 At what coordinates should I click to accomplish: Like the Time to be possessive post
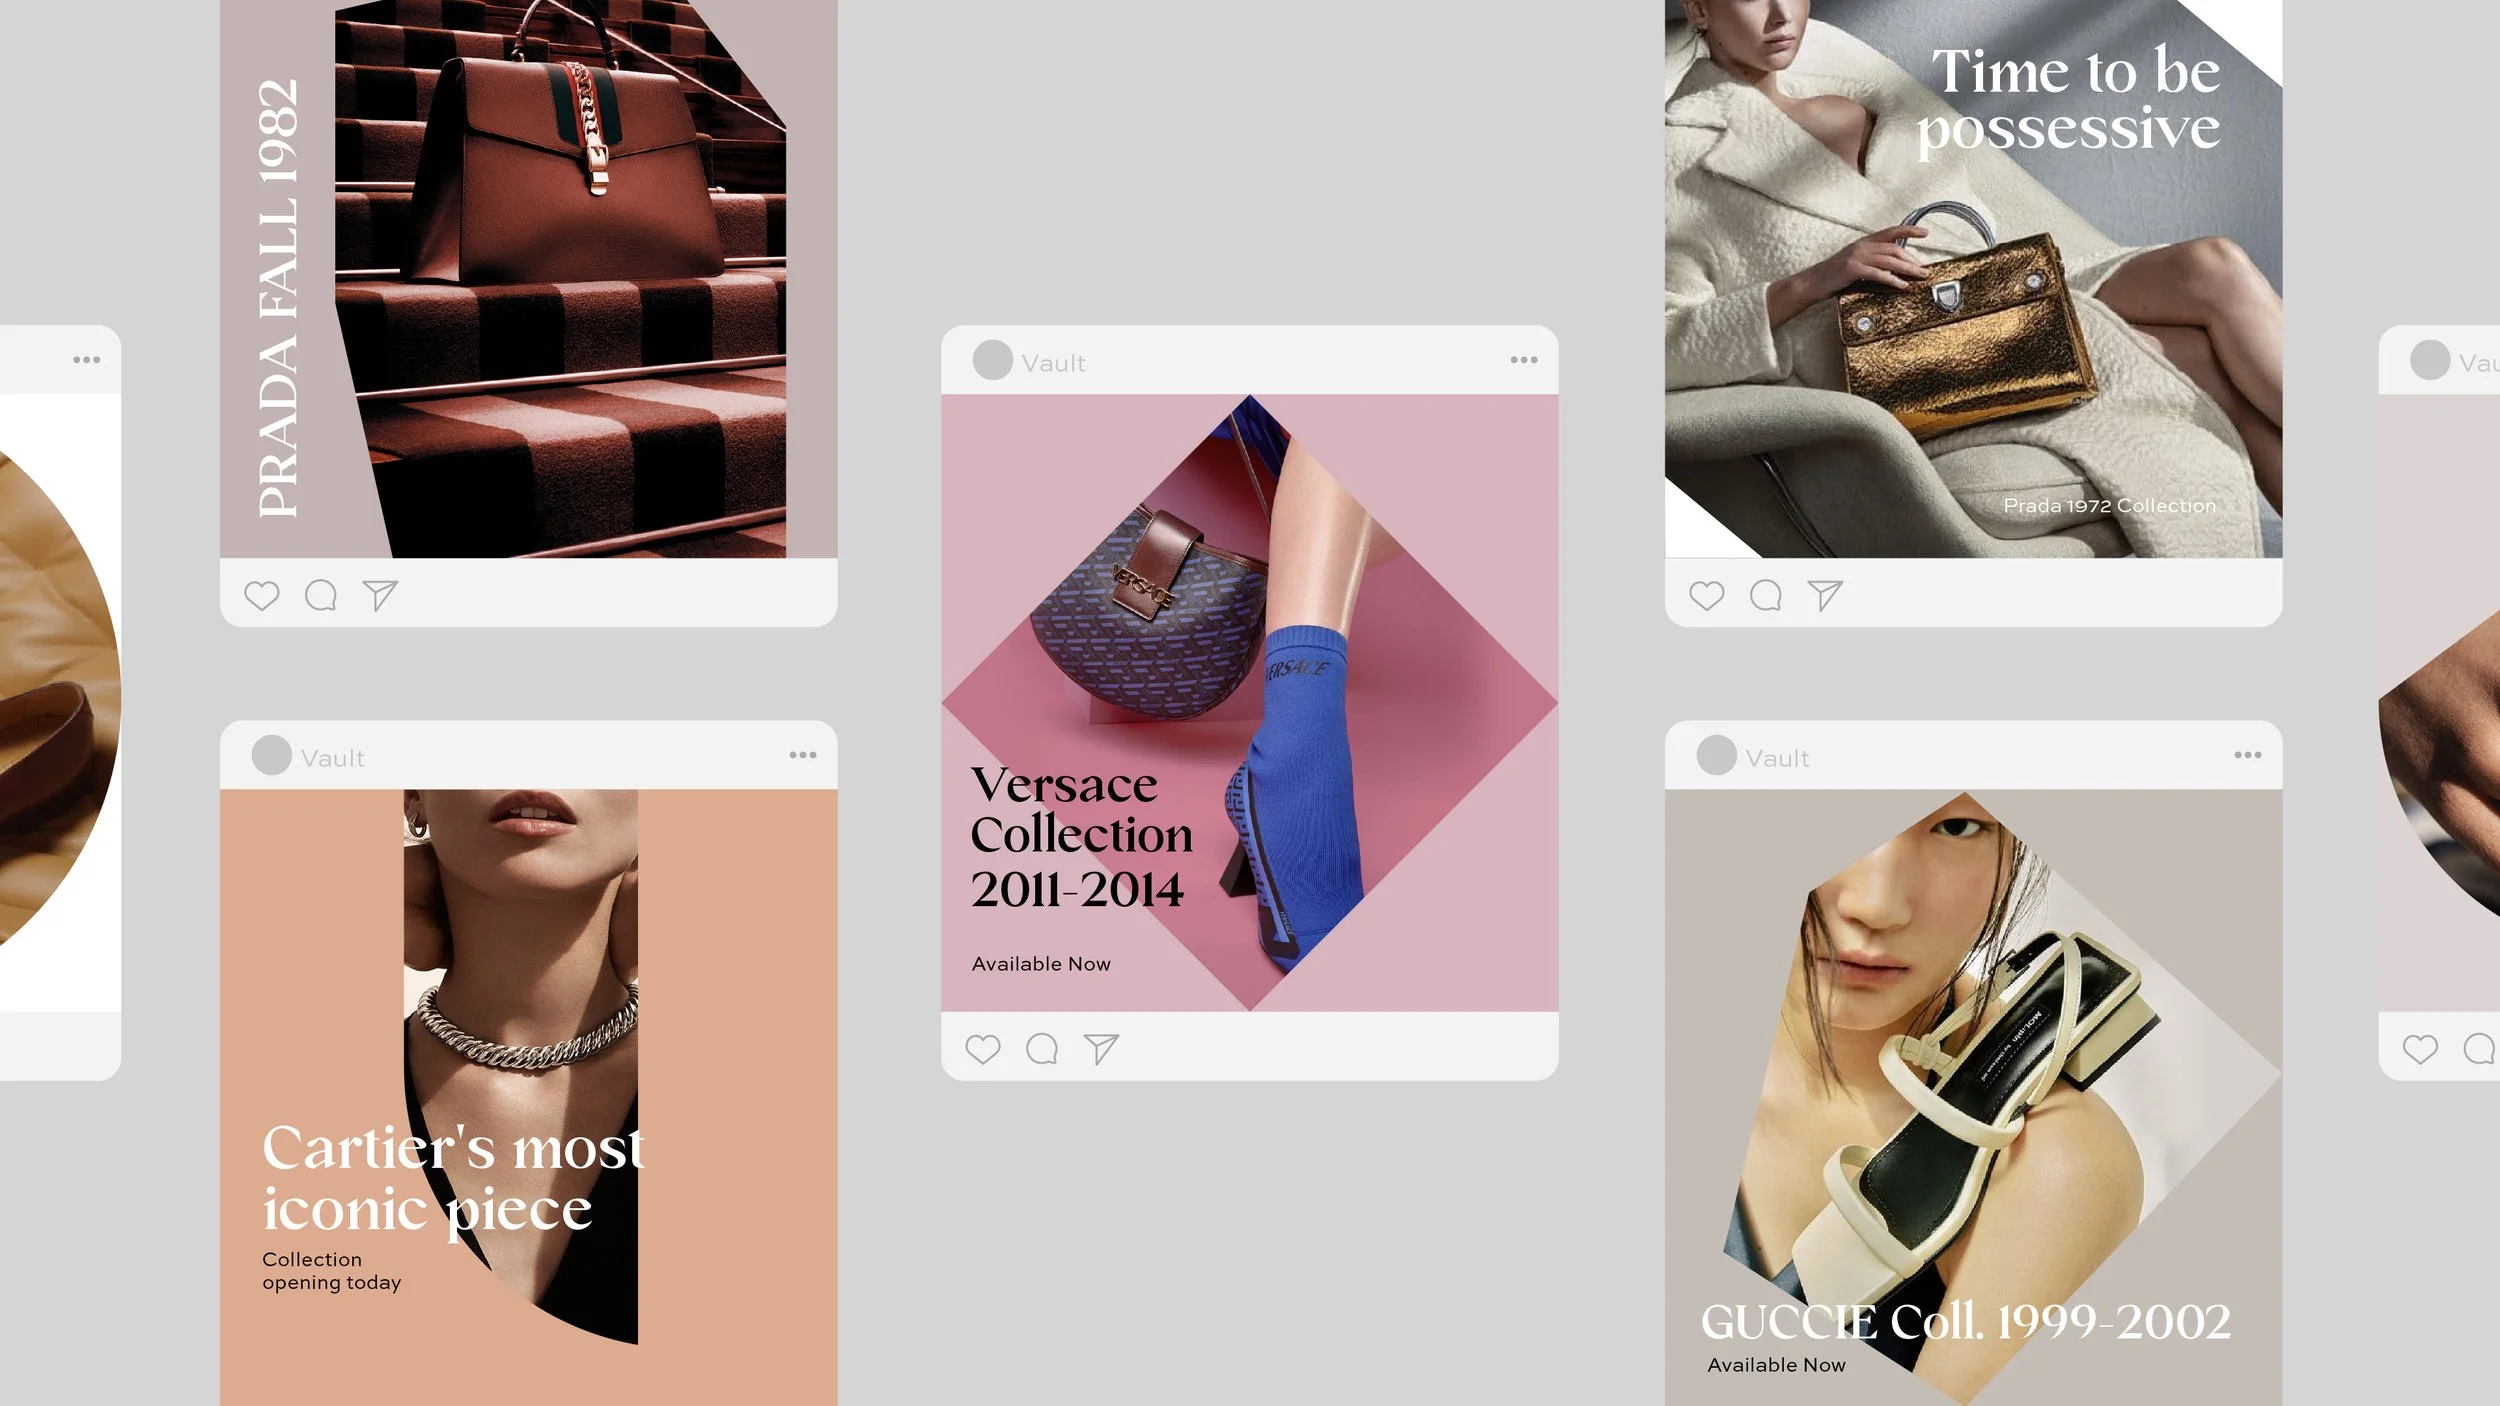tap(1707, 596)
